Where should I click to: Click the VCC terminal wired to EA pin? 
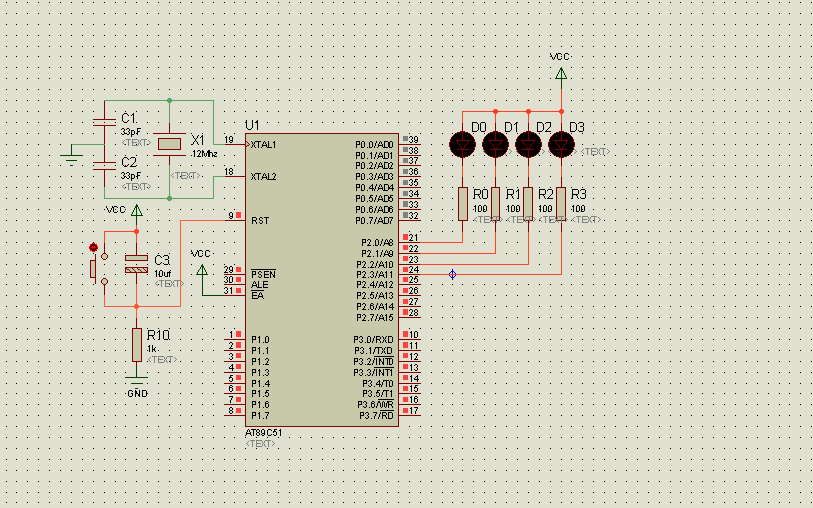pos(202,270)
